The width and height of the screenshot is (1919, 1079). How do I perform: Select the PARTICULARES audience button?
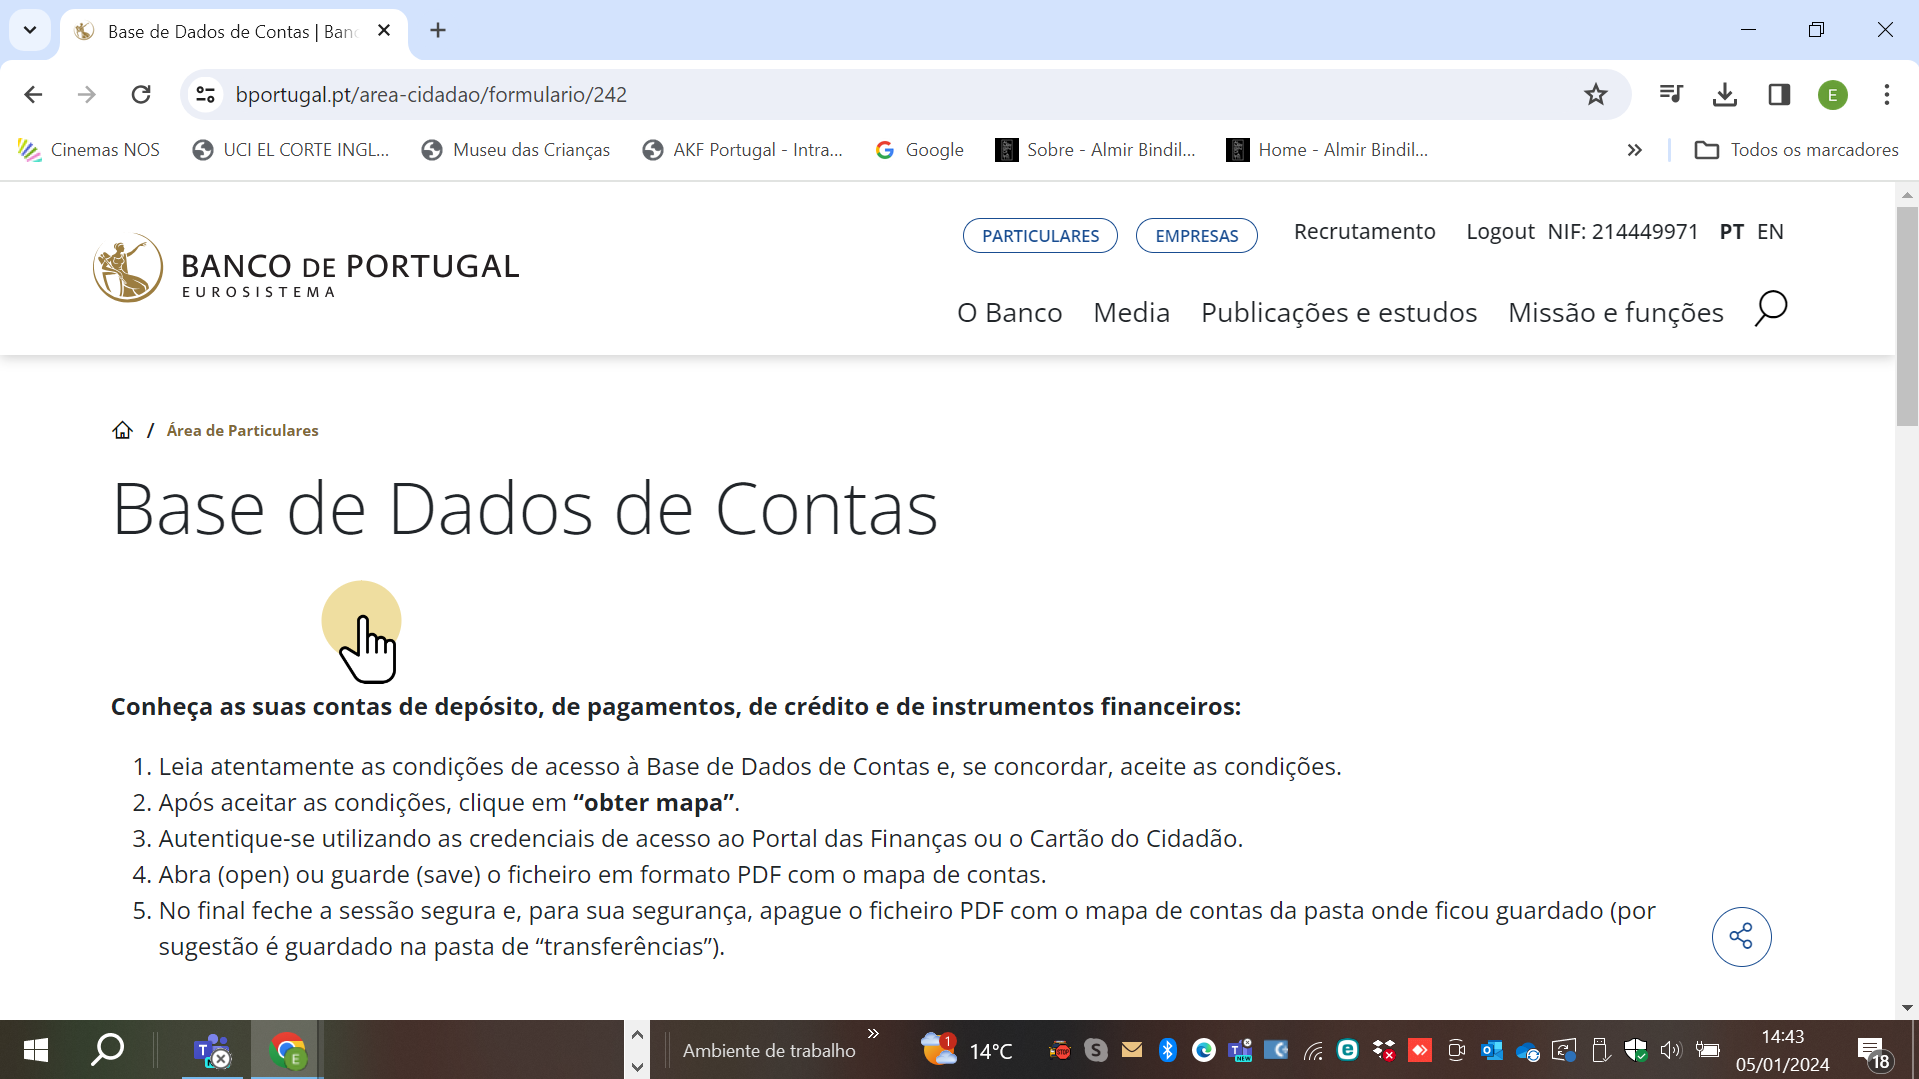pos(1040,236)
